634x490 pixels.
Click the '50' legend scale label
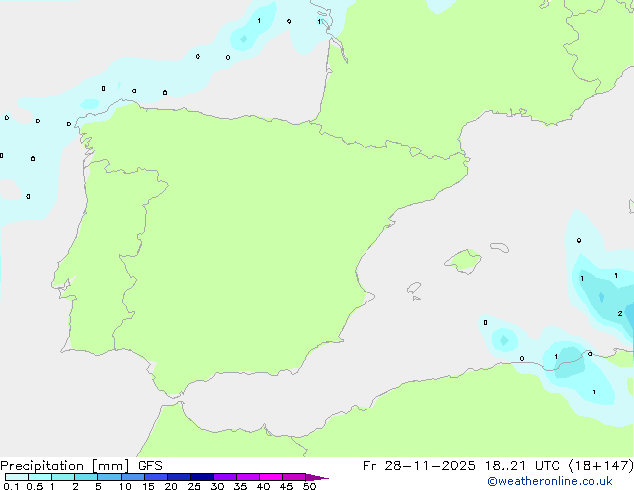pos(309,486)
